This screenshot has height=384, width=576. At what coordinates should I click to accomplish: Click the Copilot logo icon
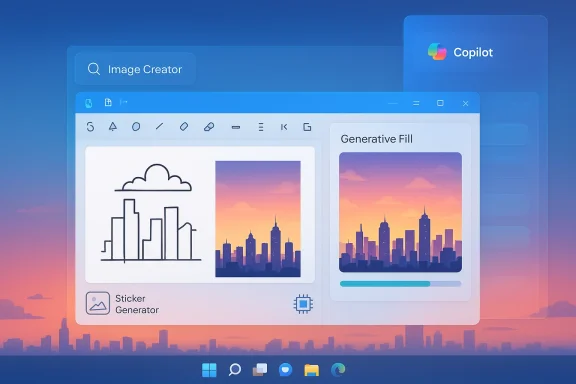[x=437, y=52]
